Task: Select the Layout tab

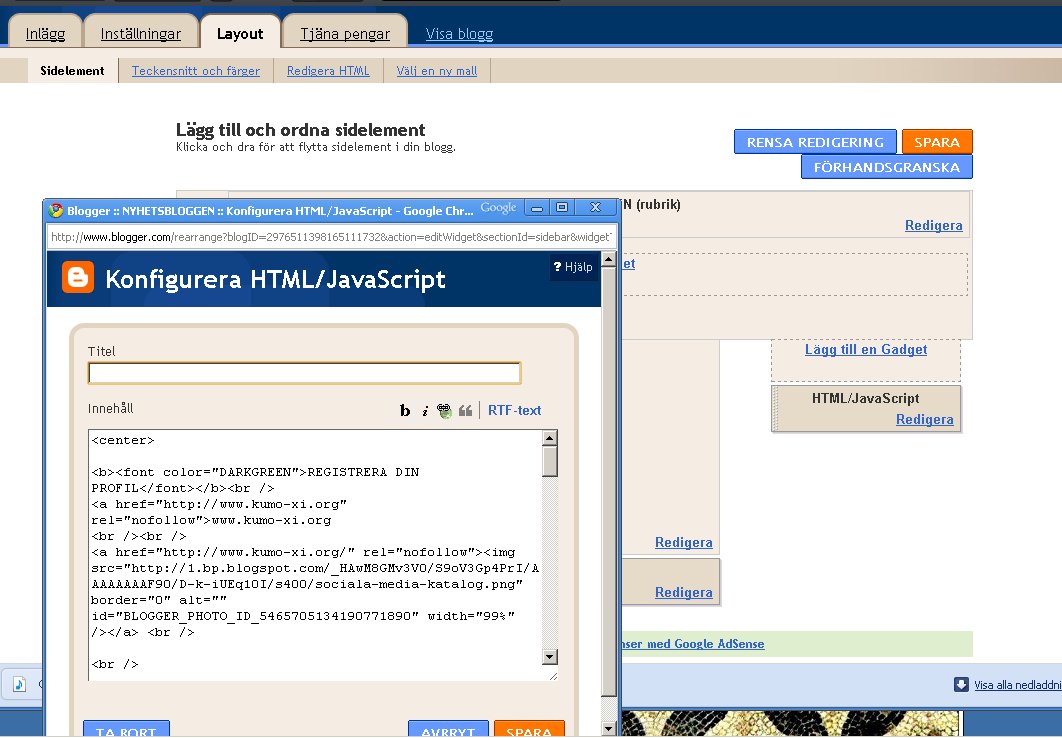Action: (x=240, y=33)
